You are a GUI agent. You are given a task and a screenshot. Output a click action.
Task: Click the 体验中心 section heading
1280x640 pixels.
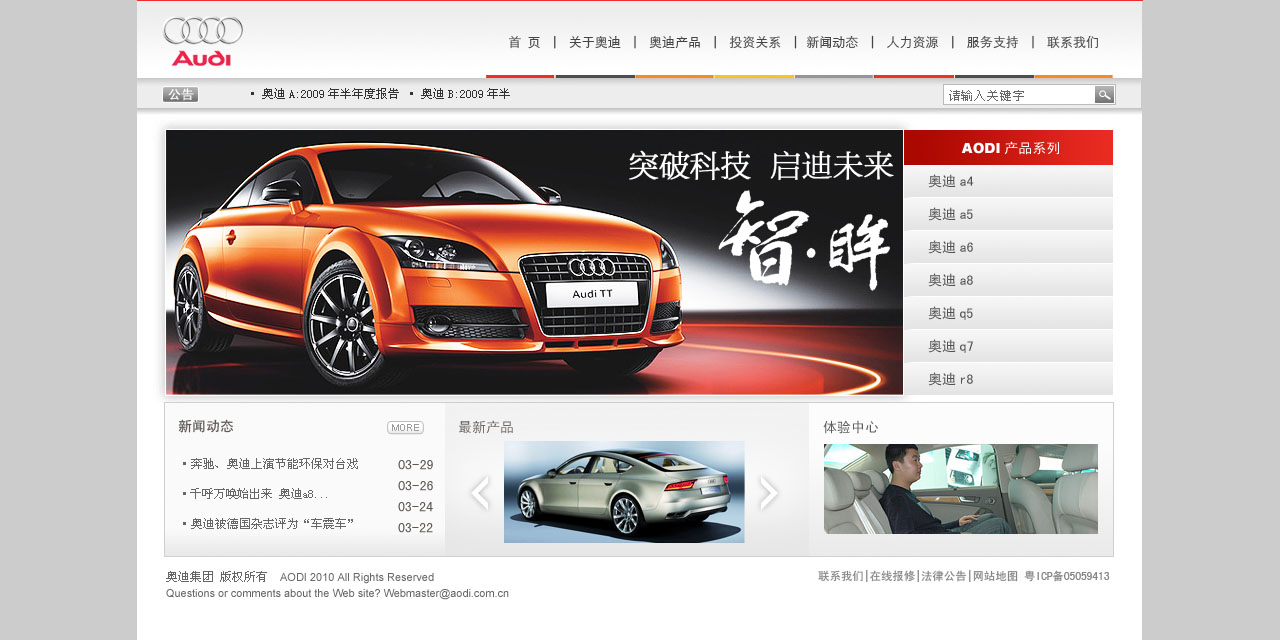point(851,427)
